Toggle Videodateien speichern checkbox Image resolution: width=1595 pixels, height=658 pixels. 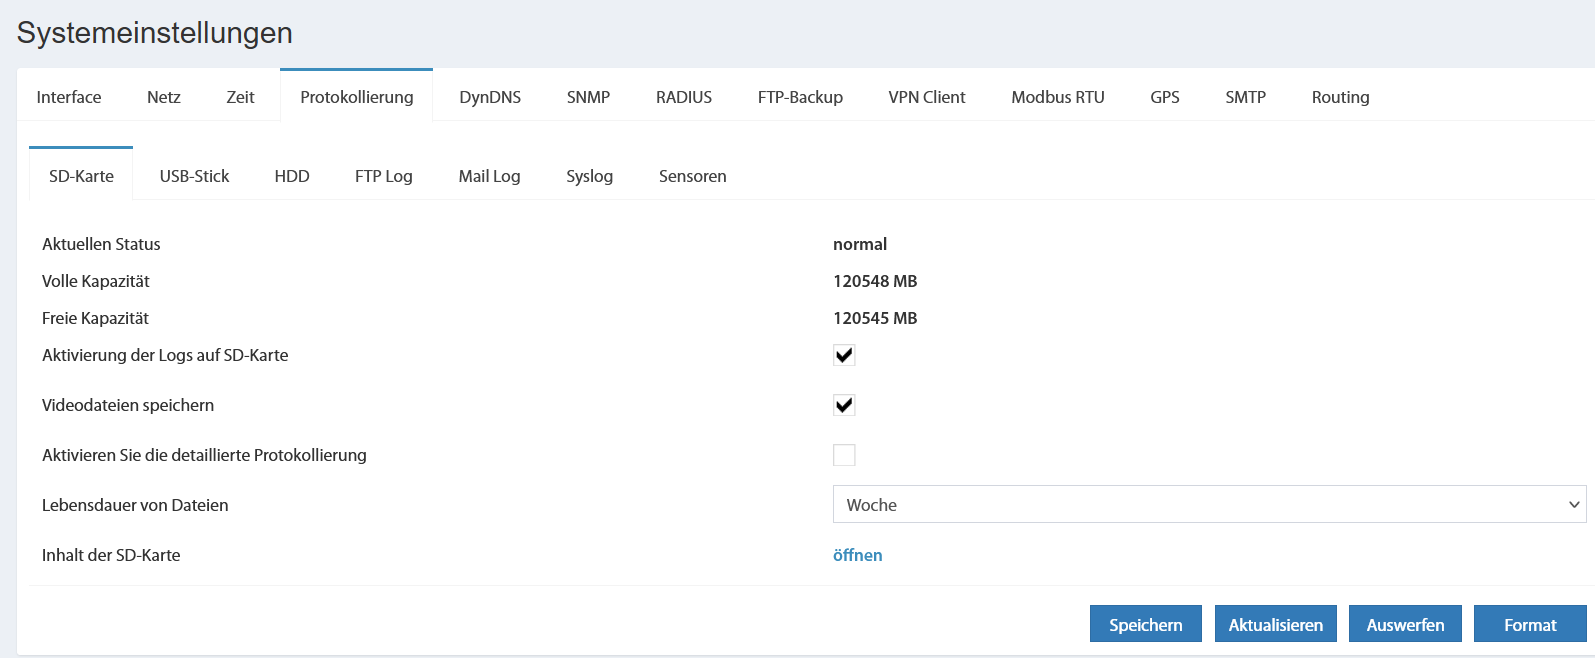(844, 405)
